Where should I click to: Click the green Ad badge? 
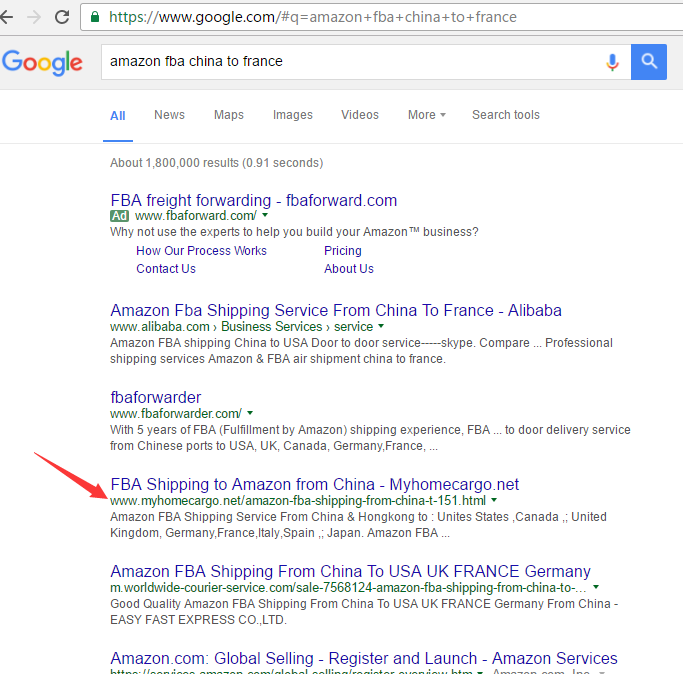click(x=119, y=216)
